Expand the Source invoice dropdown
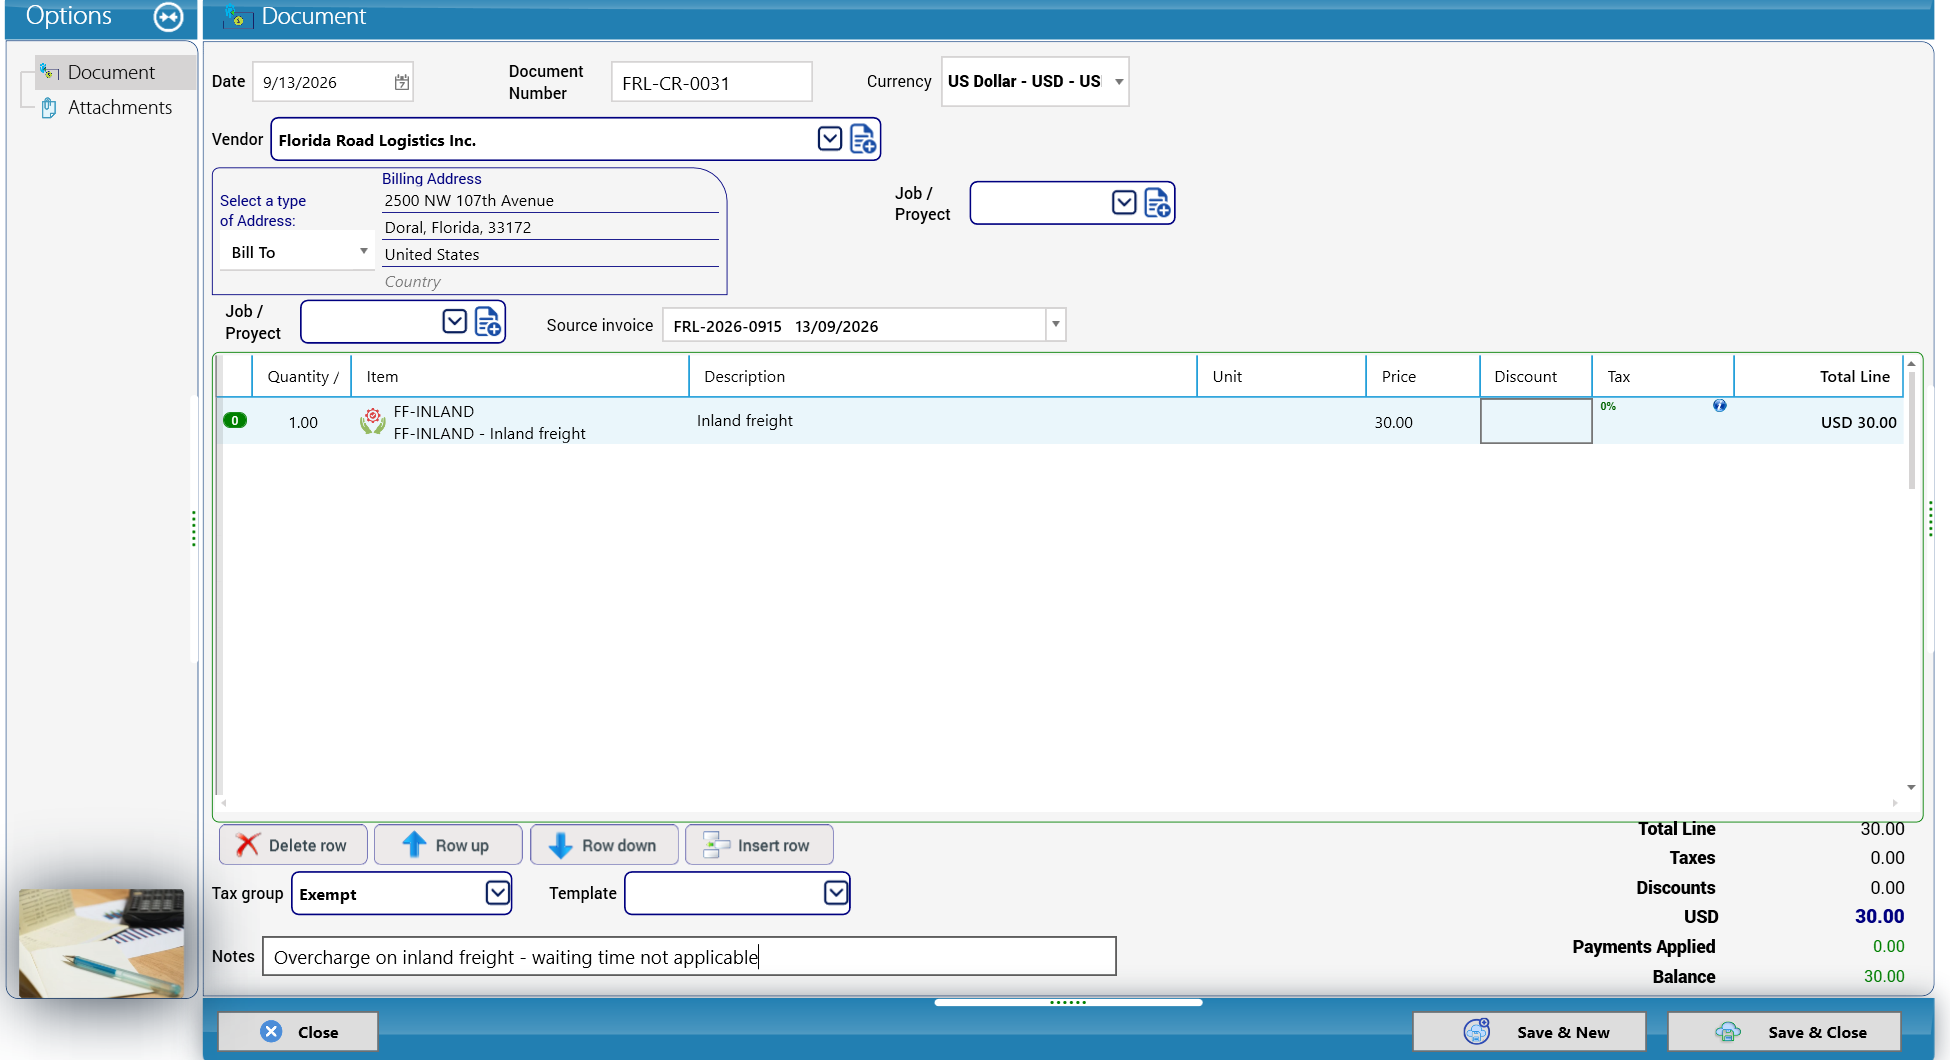The height and width of the screenshot is (1060, 1950). [x=1055, y=324]
